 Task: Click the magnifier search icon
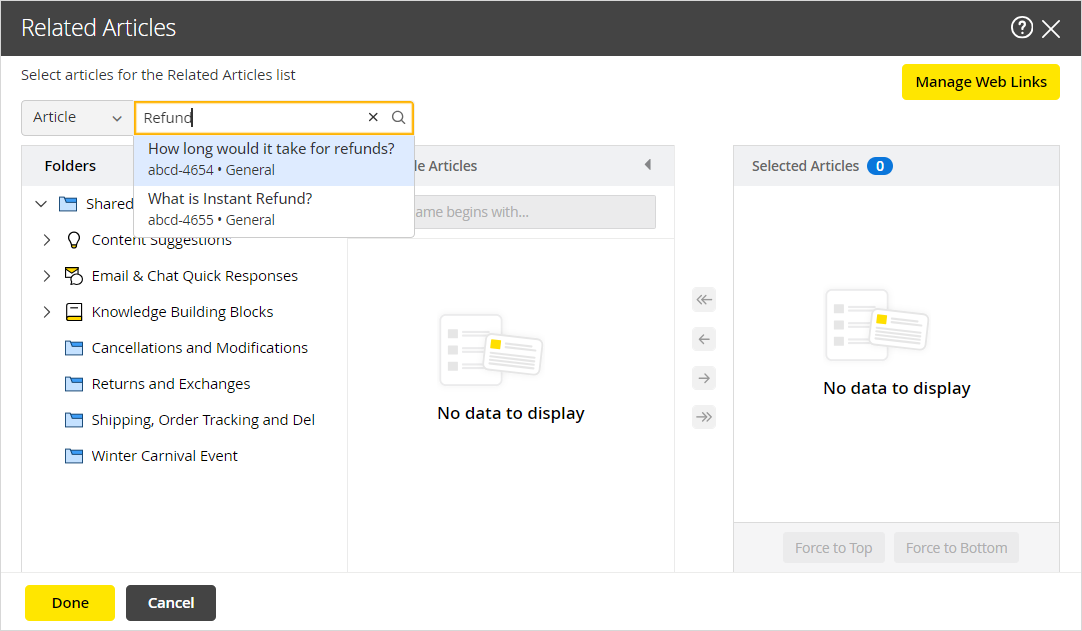398,118
